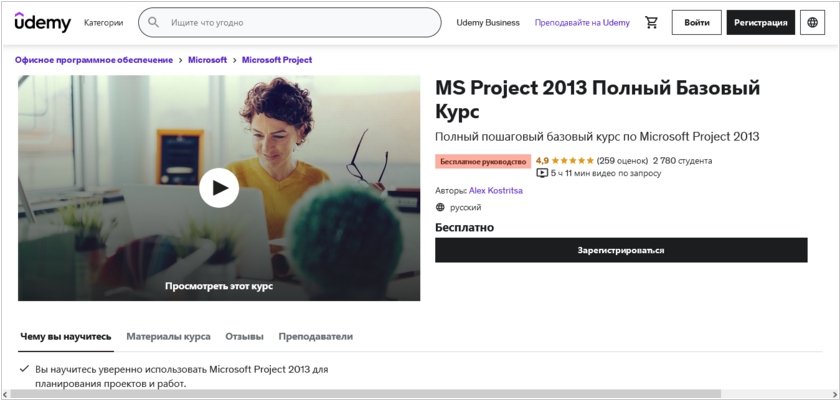Screen dimensions: 840x400
Task: Click Просмотреть этот курс caption
Action: point(219,286)
